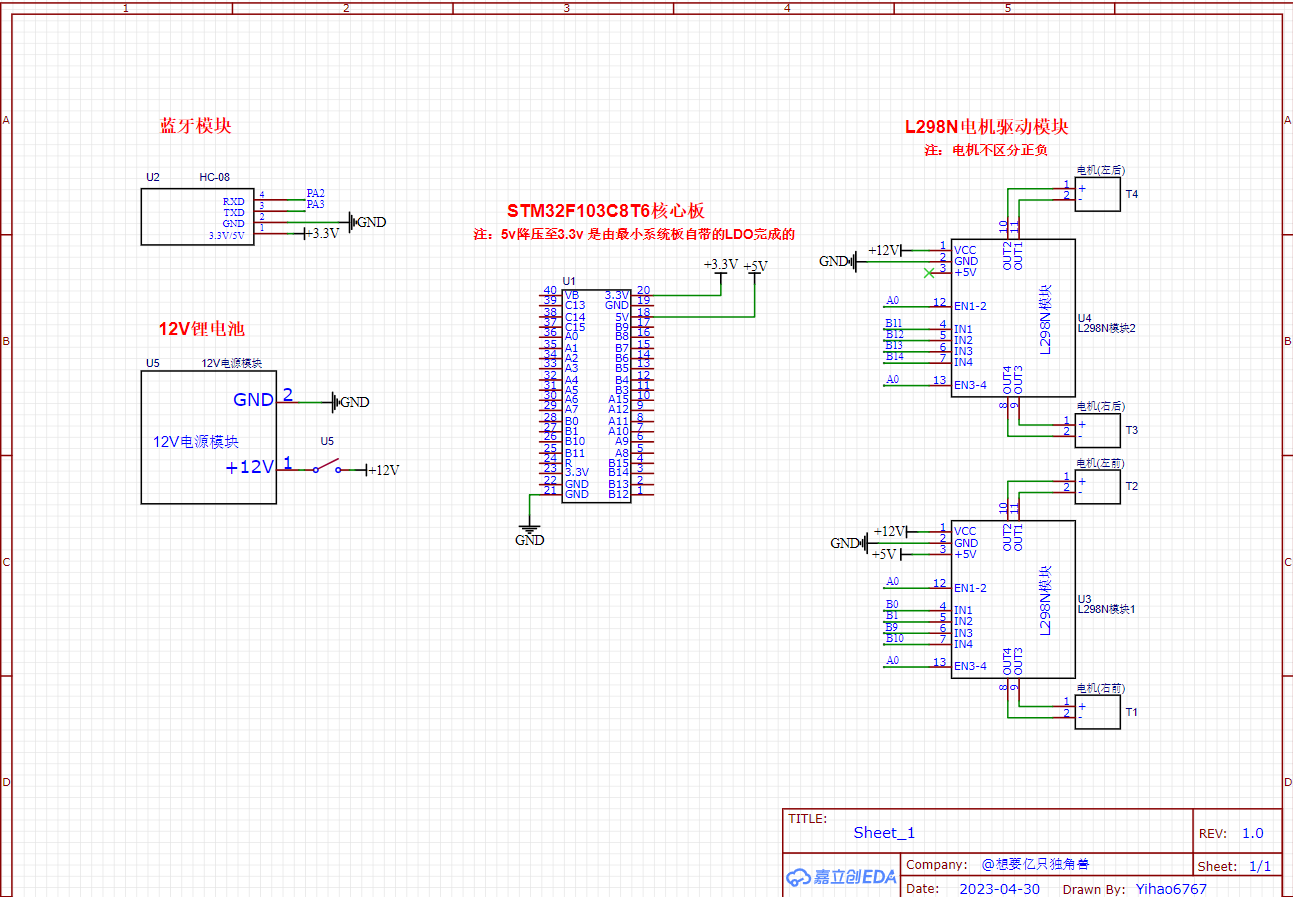
Task: Click the B10 net label at U3 IN4
Action: [x=894, y=638]
